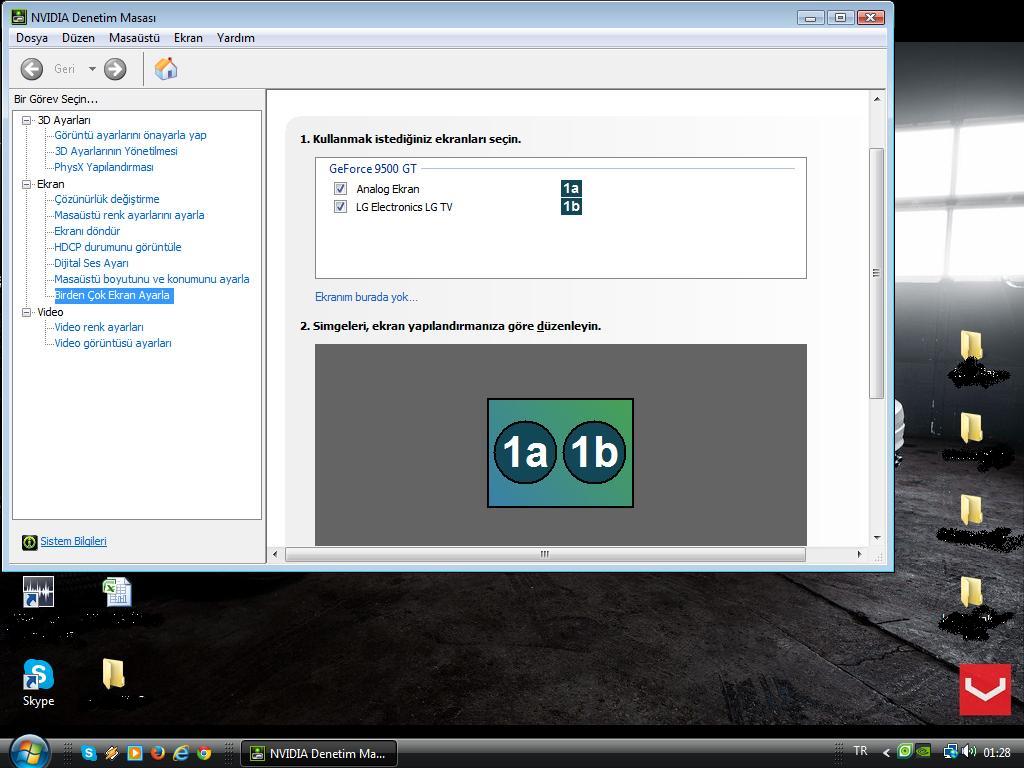Click the scroll-down arrow of the settings pane

[x=876, y=537]
